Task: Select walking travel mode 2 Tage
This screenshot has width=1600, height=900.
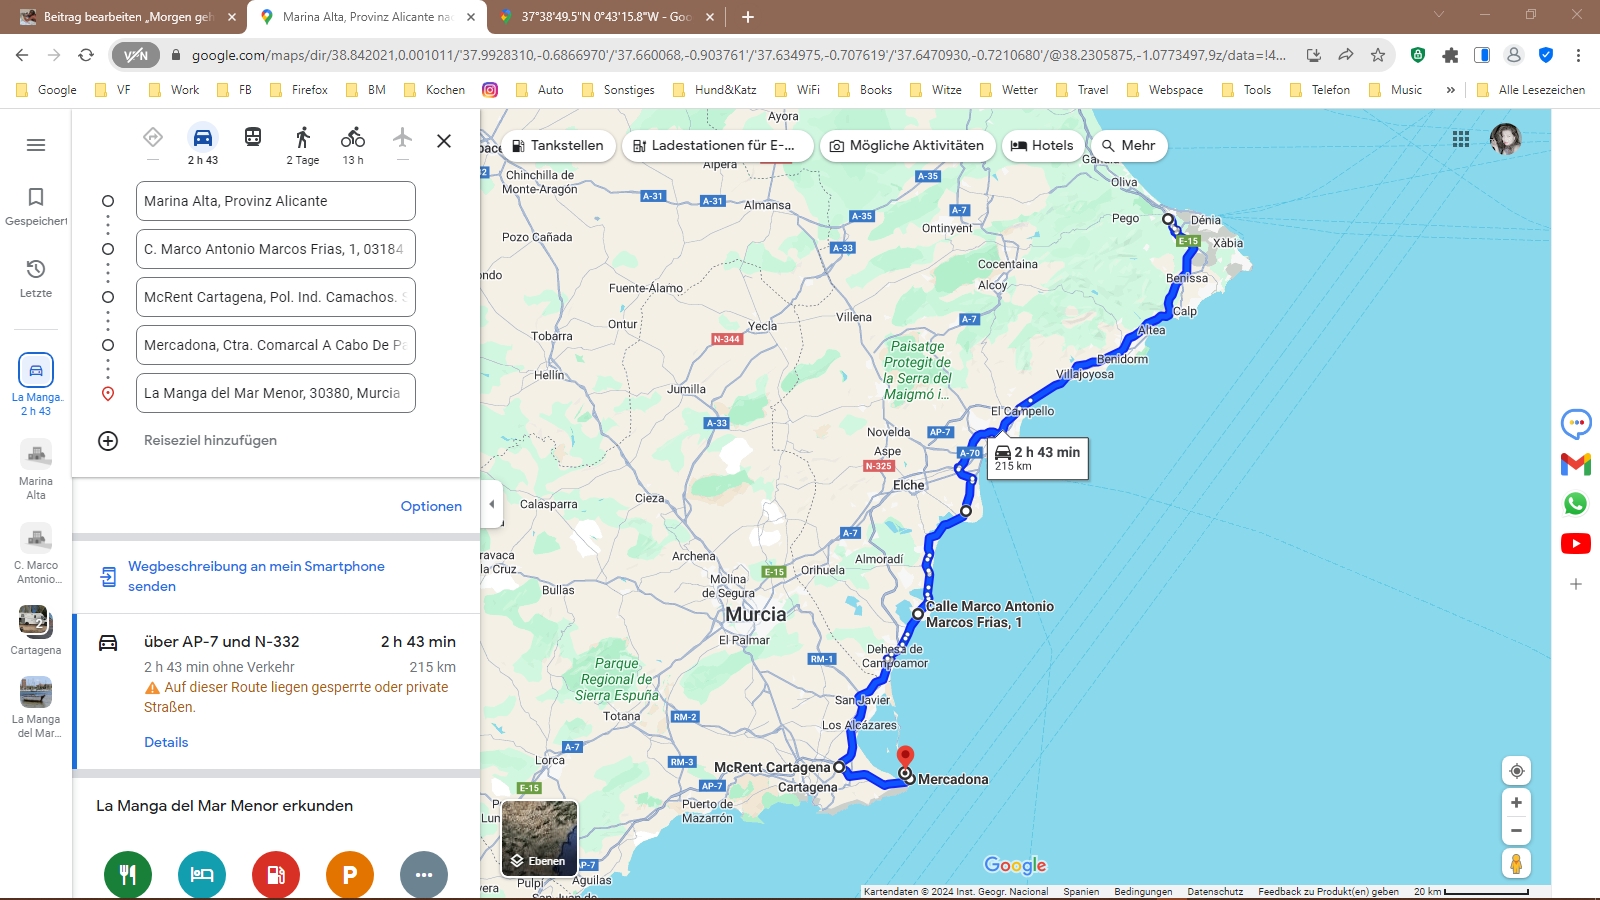Action: click(303, 144)
